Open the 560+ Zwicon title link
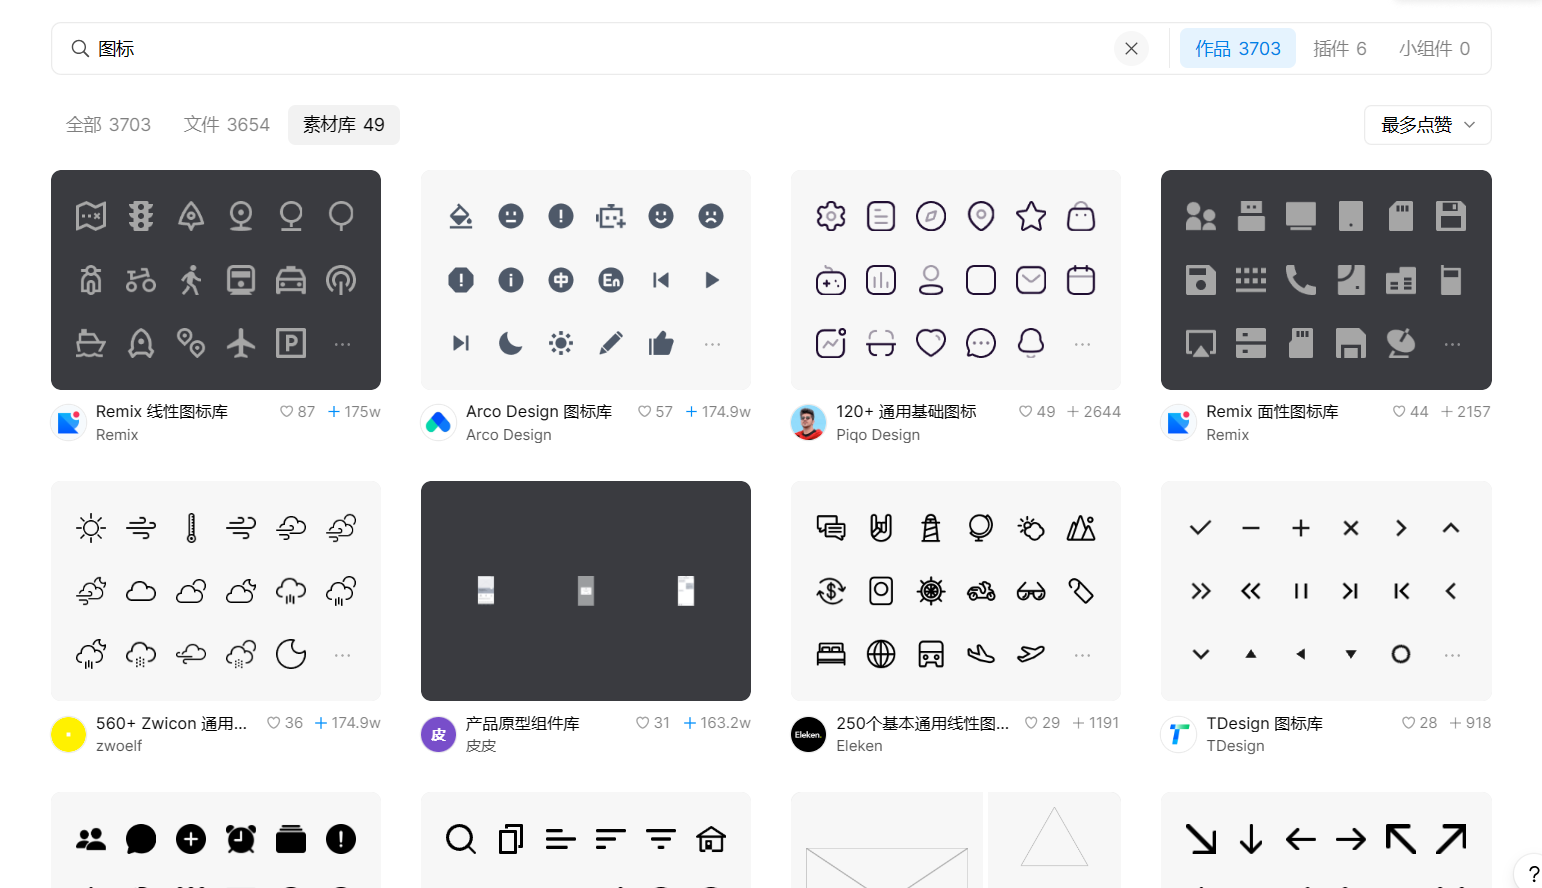The image size is (1542, 888). point(171,723)
